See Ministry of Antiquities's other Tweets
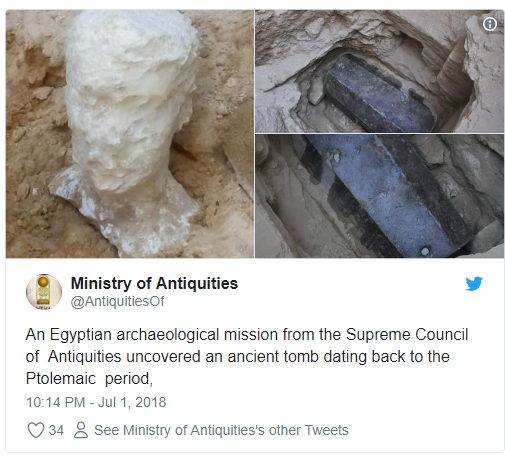 [221, 430]
